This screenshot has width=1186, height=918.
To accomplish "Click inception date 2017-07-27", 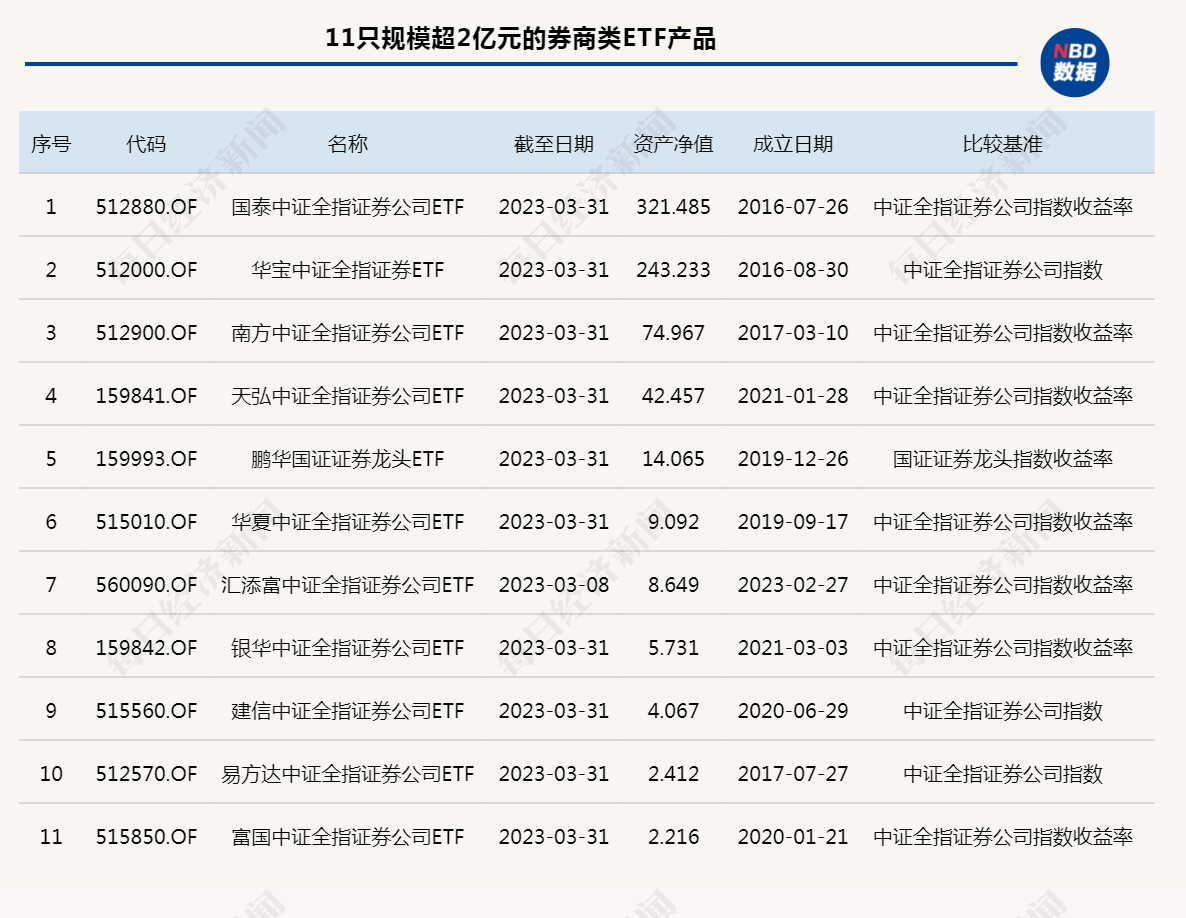I will [x=793, y=774].
